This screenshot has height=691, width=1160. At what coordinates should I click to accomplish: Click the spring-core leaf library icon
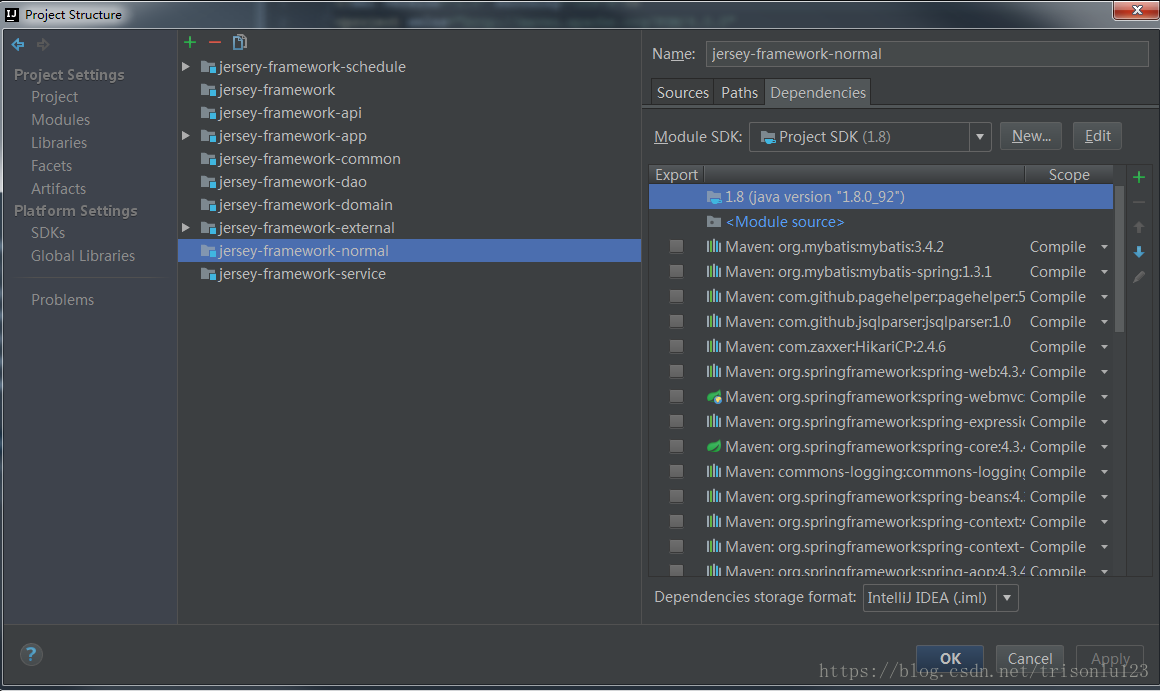click(x=714, y=447)
